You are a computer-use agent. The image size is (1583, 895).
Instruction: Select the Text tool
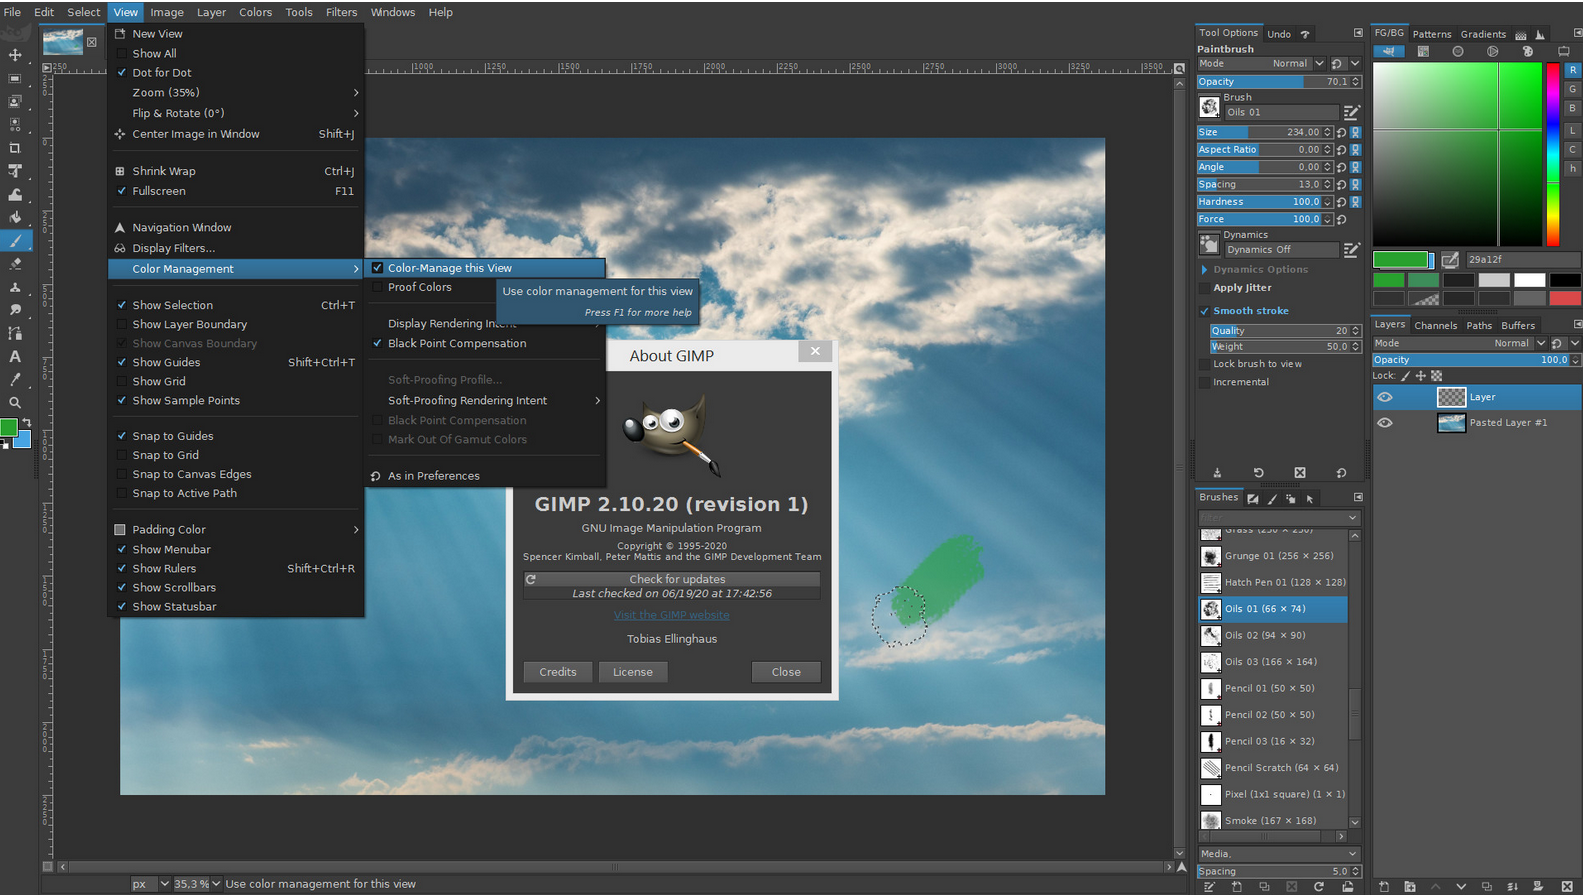[x=15, y=356]
